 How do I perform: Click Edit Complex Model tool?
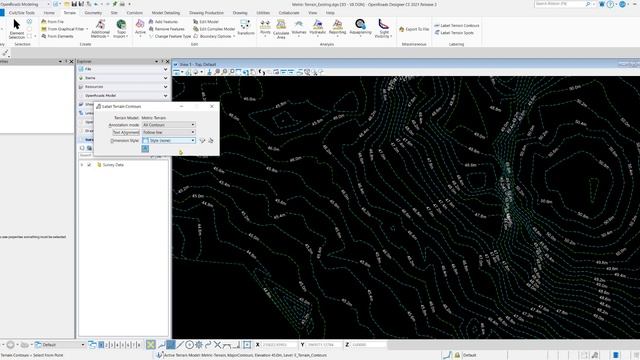(214, 29)
